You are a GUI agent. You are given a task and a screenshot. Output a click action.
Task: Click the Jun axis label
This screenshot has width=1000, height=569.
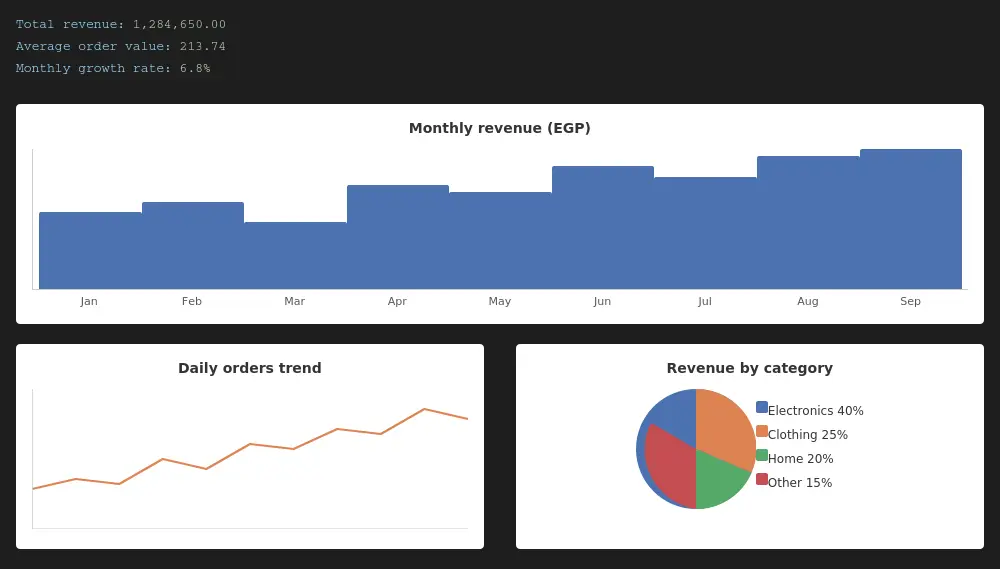pos(602,301)
